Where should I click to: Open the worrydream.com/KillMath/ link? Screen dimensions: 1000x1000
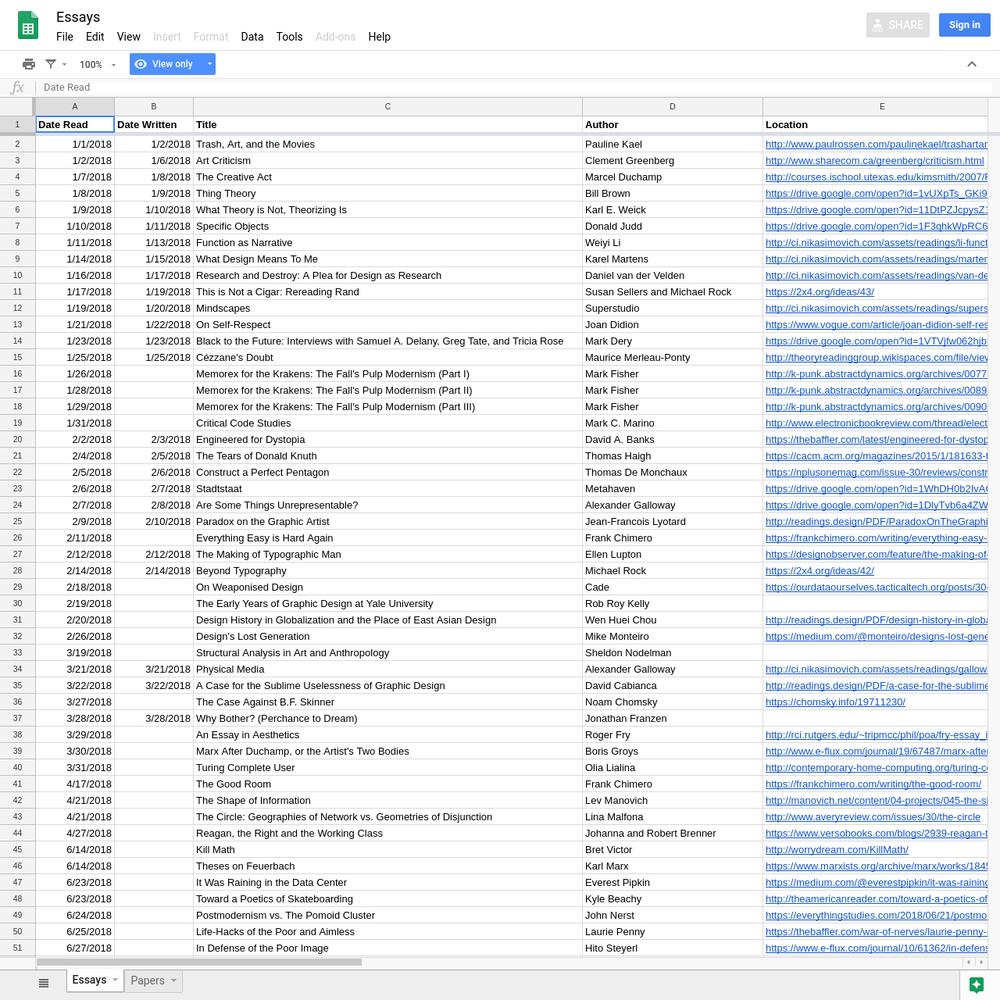(837, 849)
